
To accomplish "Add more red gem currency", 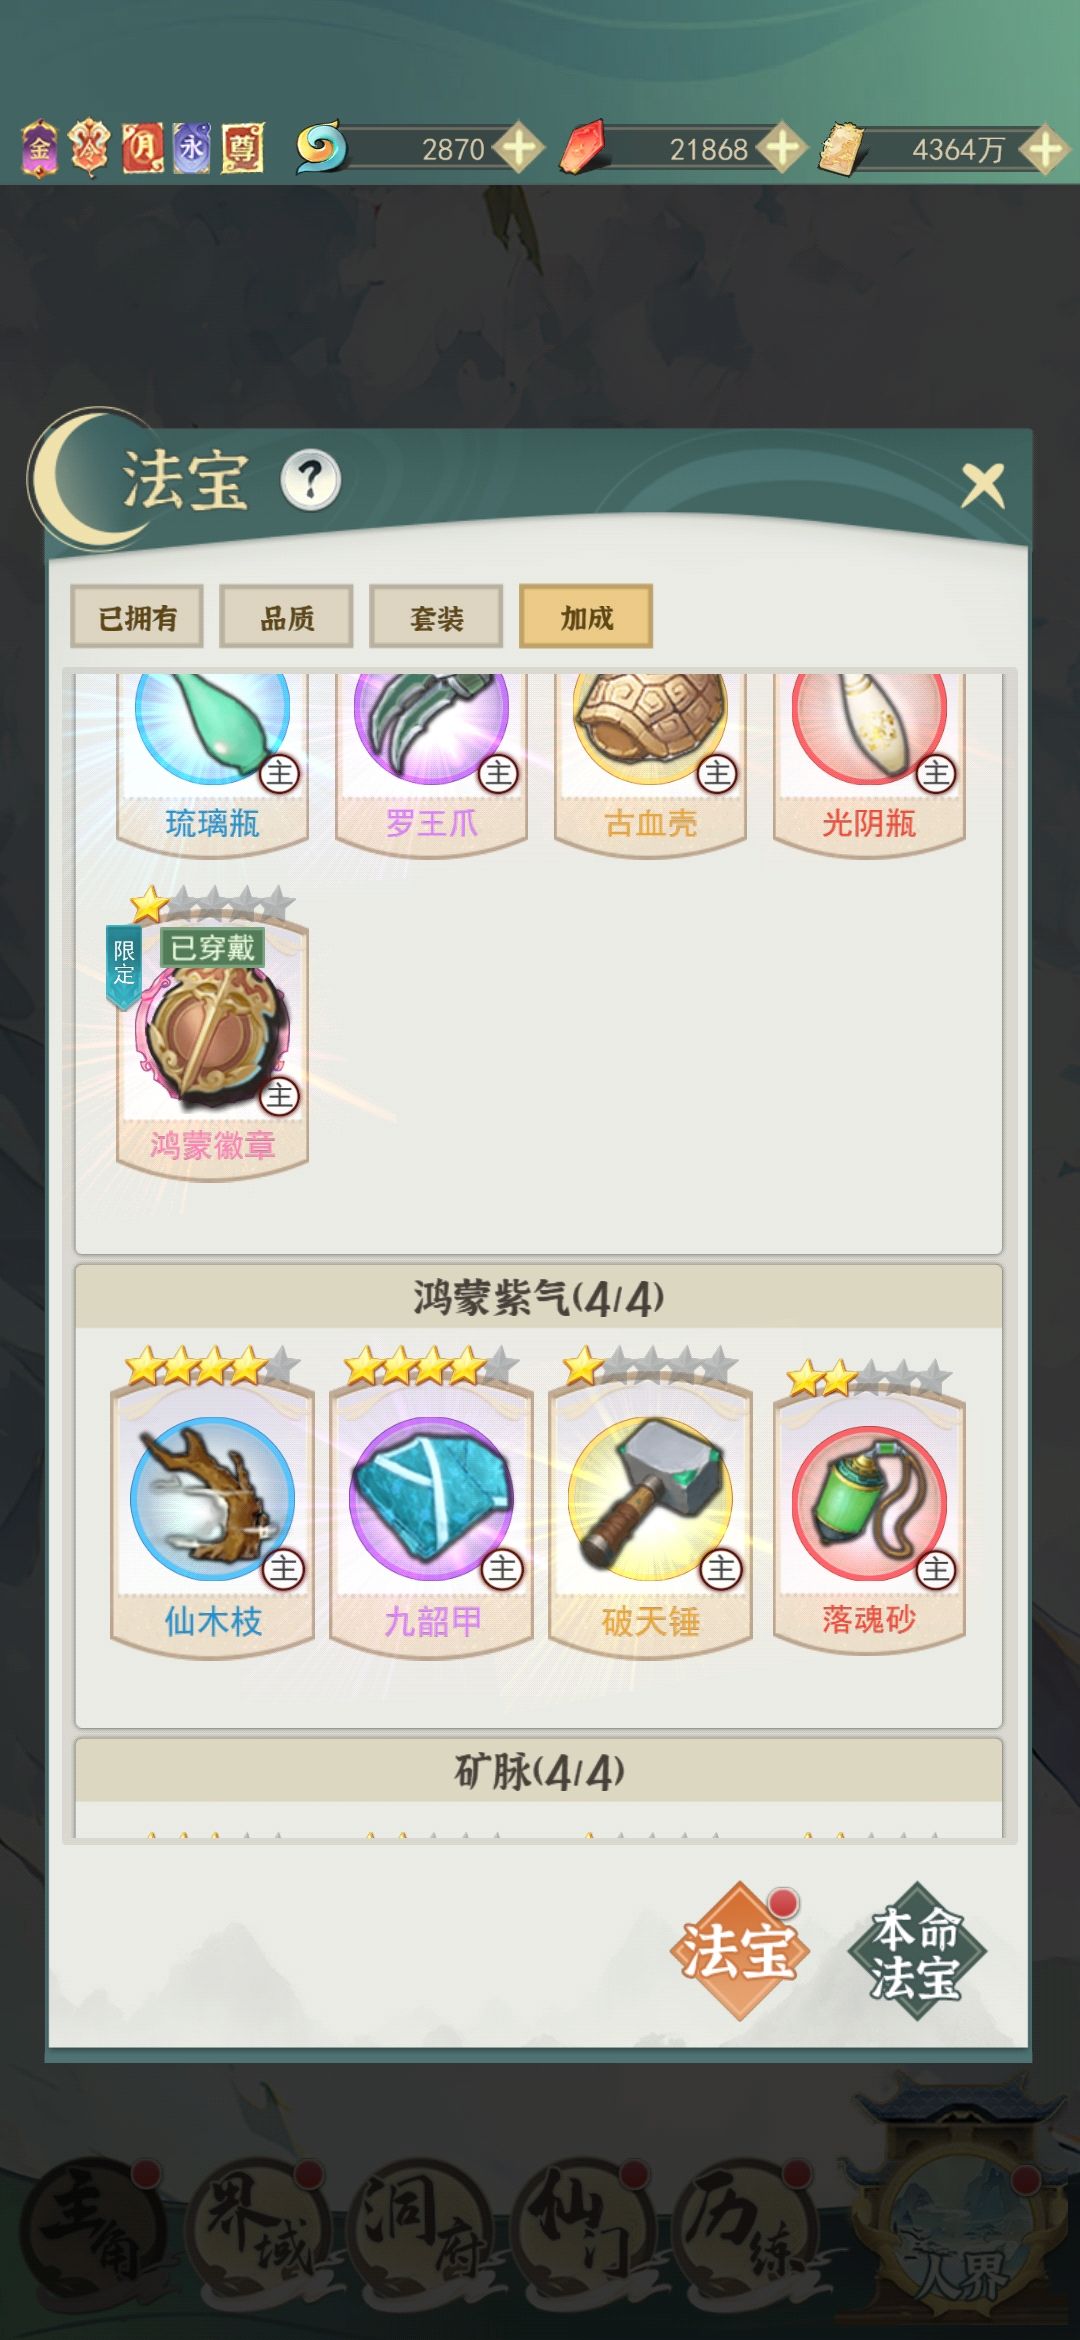I will coord(782,148).
